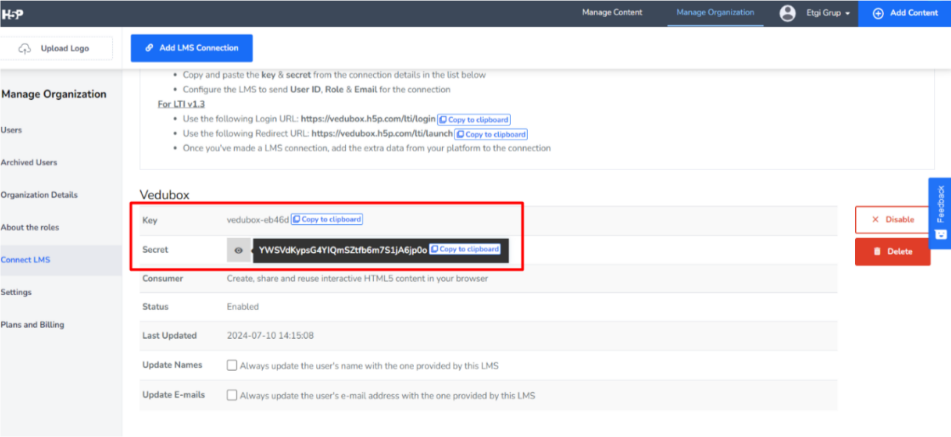
Task: Copy the Secret to clipboard
Action: [x=465, y=249]
